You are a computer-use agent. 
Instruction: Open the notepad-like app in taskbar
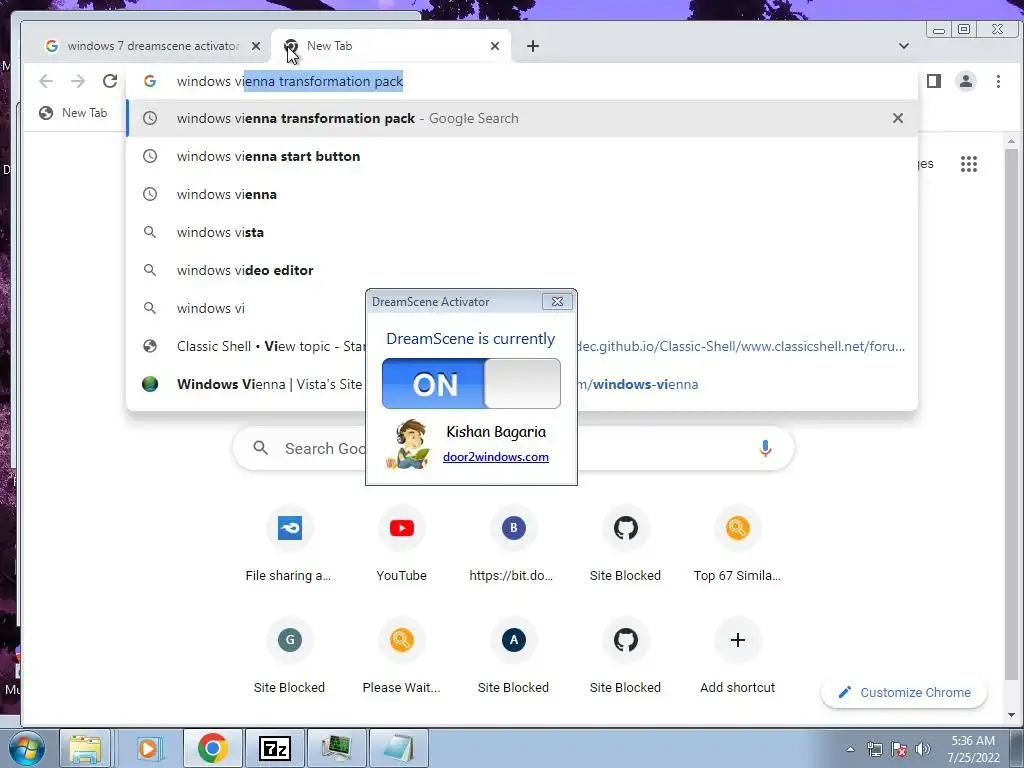click(399, 748)
